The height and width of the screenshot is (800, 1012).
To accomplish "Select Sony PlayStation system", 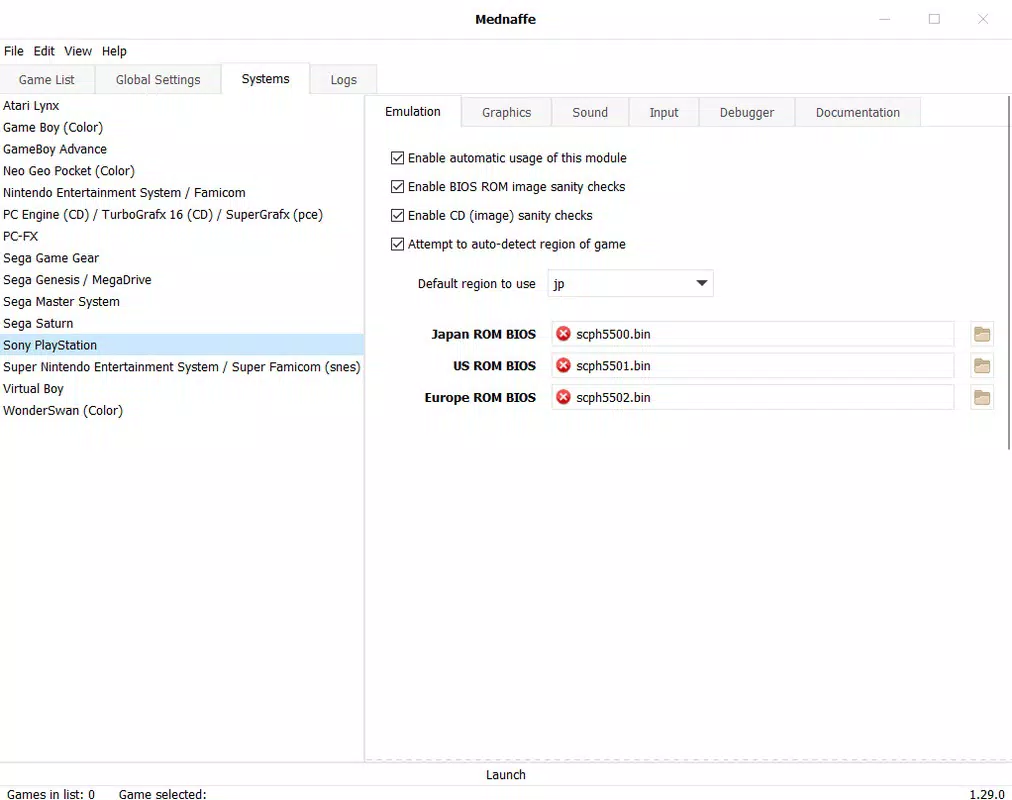I will (182, 345).
